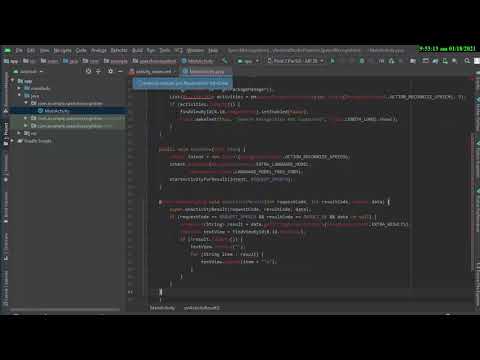Viewport: 480px width, 360px height.
Task: Open the Build menu
Action: tap(137, 50)
